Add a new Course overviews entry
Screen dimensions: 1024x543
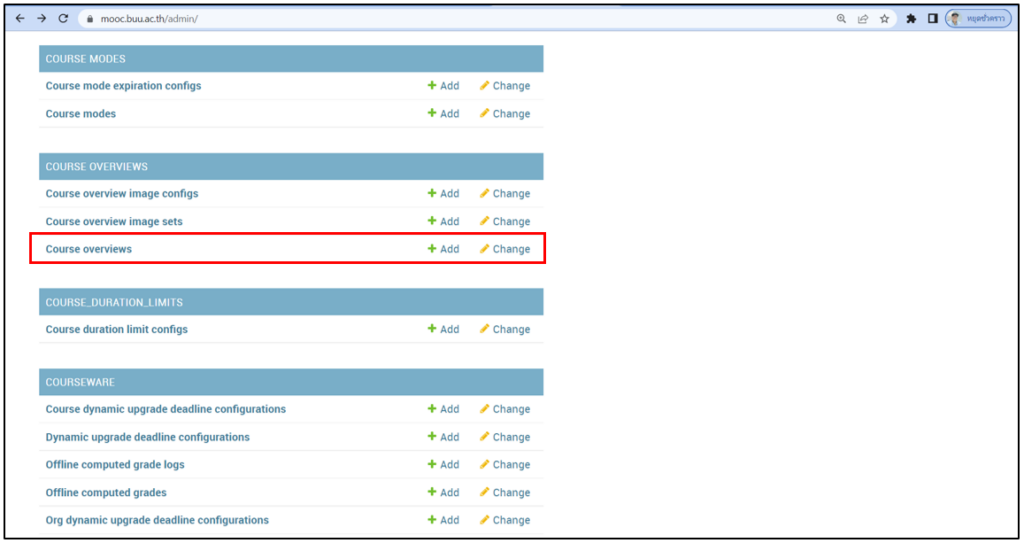443,249
